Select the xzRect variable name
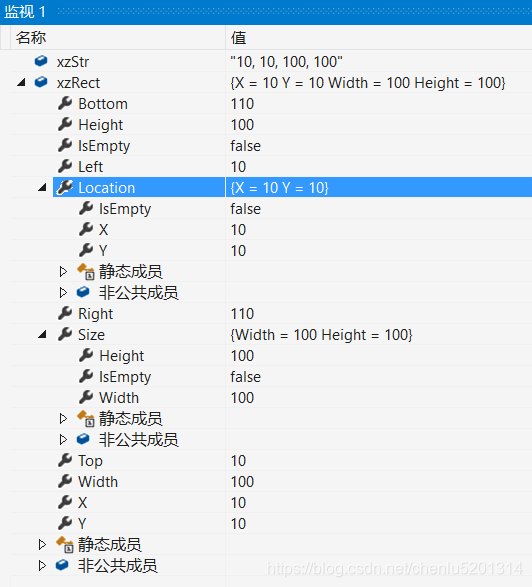 [78, 83]
